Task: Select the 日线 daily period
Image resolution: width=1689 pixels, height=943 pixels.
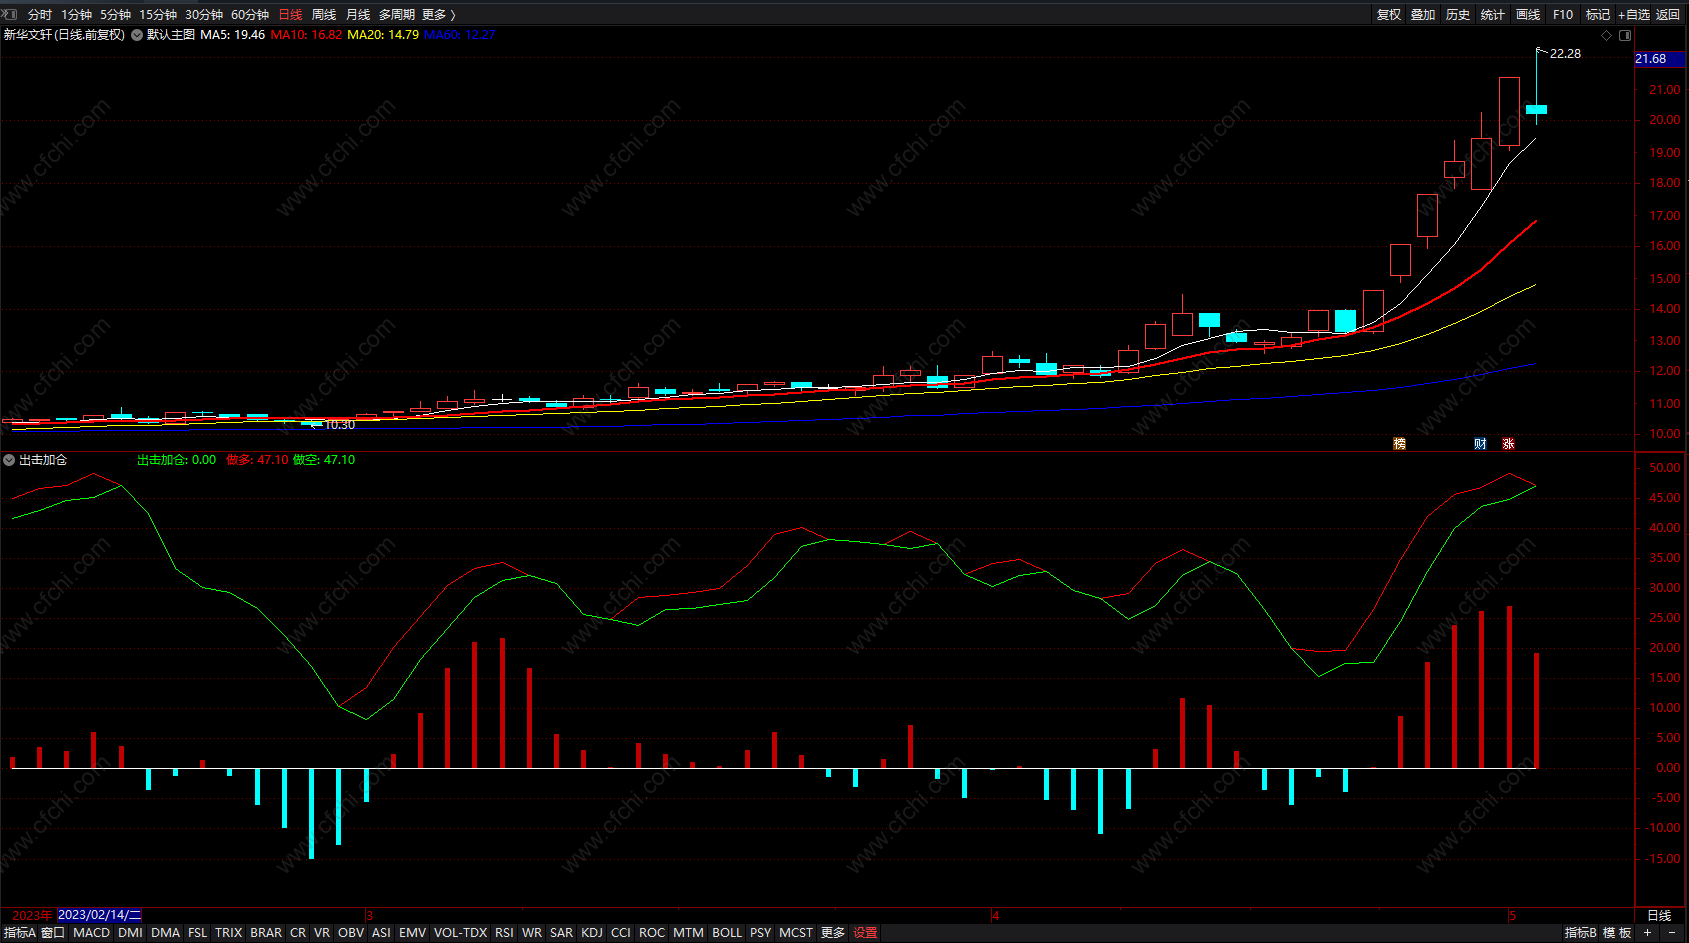Action: (x=290, y=15)
